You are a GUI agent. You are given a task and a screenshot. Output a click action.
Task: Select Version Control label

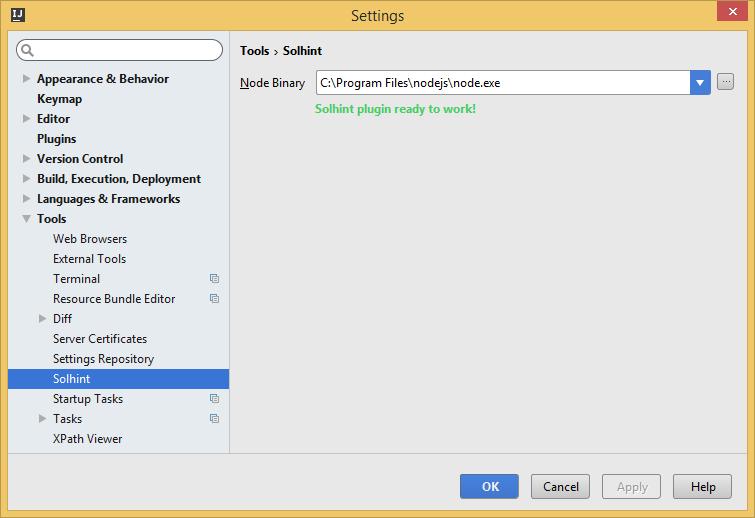(x=80, y=159)
